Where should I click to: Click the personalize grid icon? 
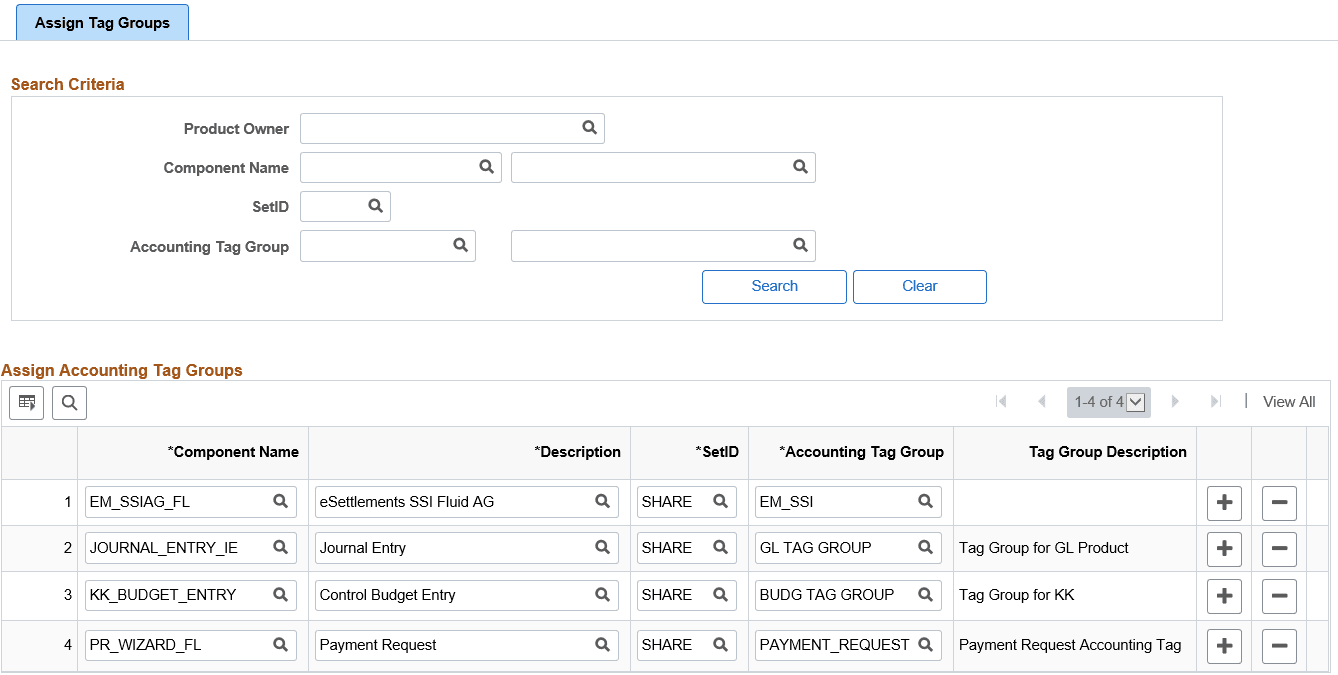(x=26, y=402)
